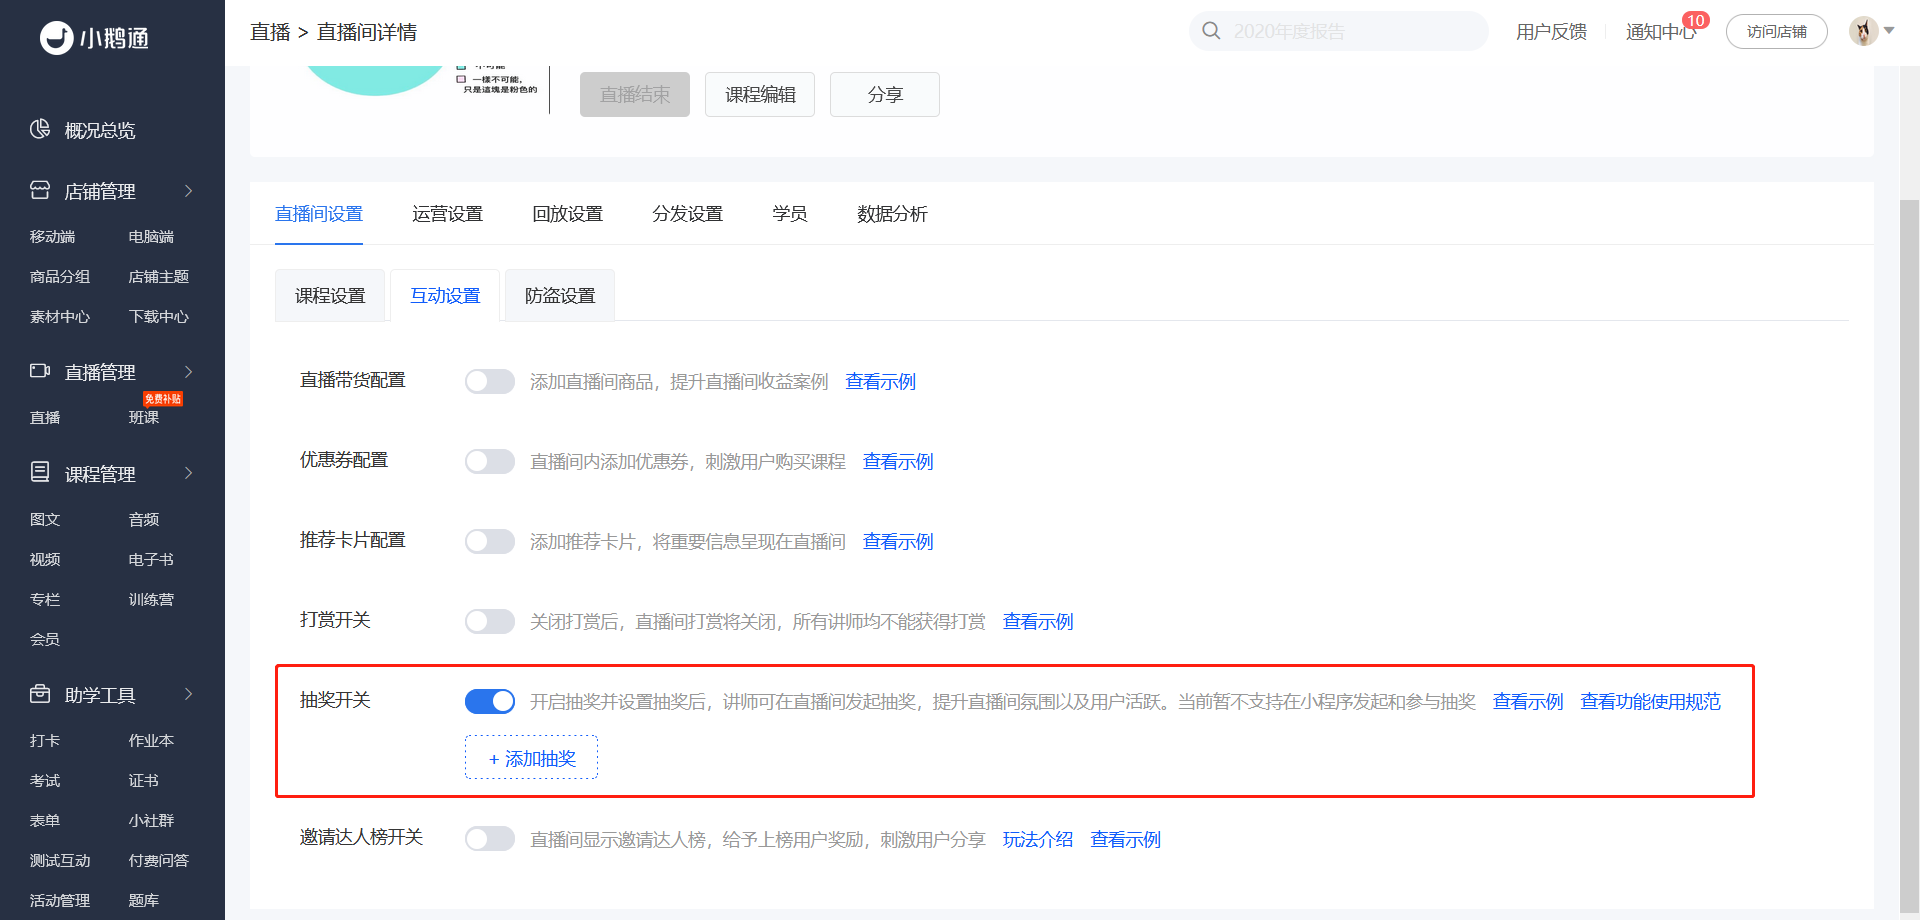
Task: Open 电脑端 in sidebar
Action: pos(151,237)
